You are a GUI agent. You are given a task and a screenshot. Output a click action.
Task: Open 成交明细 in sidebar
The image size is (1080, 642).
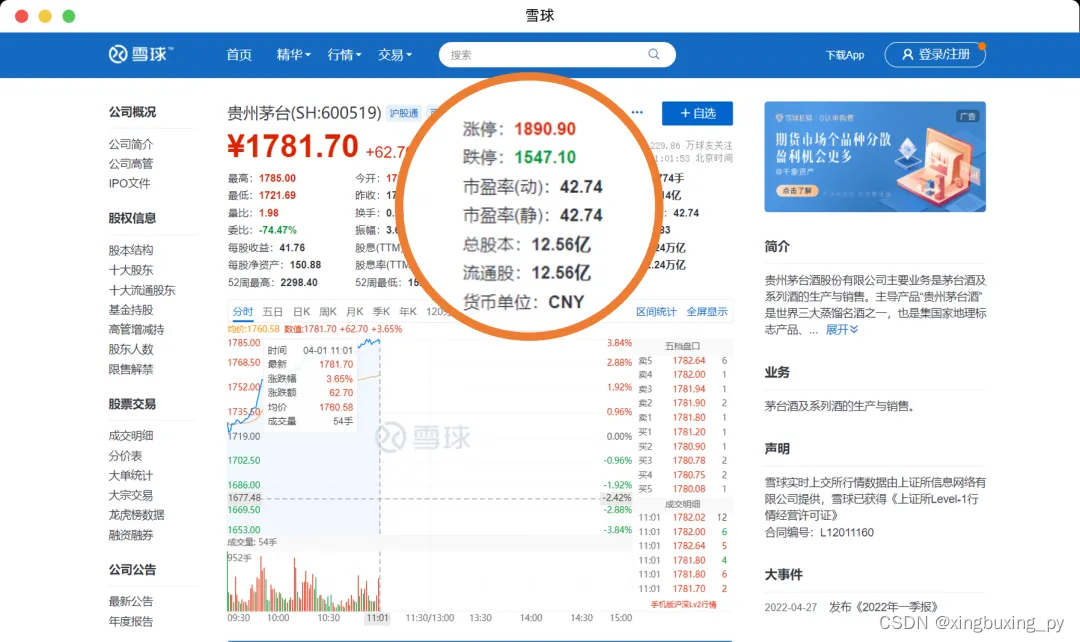point(131,435)
